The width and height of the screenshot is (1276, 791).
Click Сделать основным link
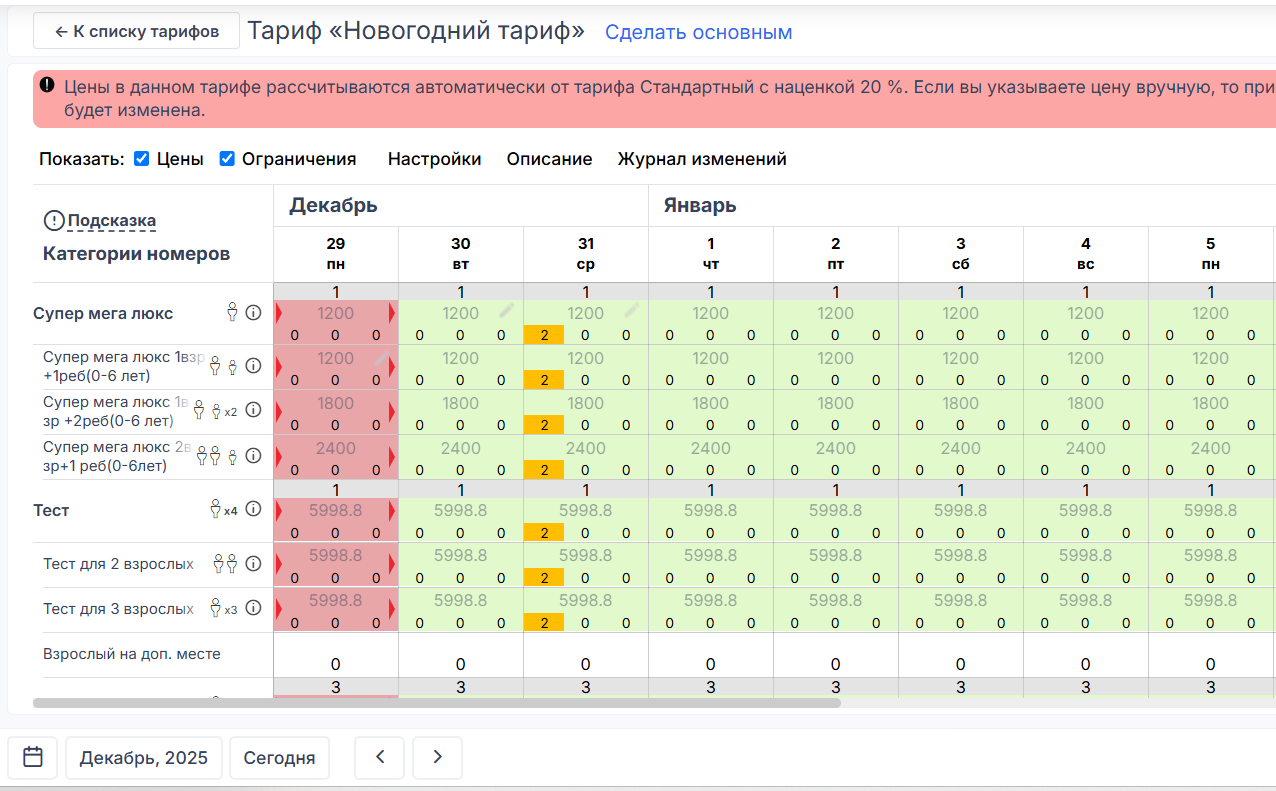click(698, 32)
